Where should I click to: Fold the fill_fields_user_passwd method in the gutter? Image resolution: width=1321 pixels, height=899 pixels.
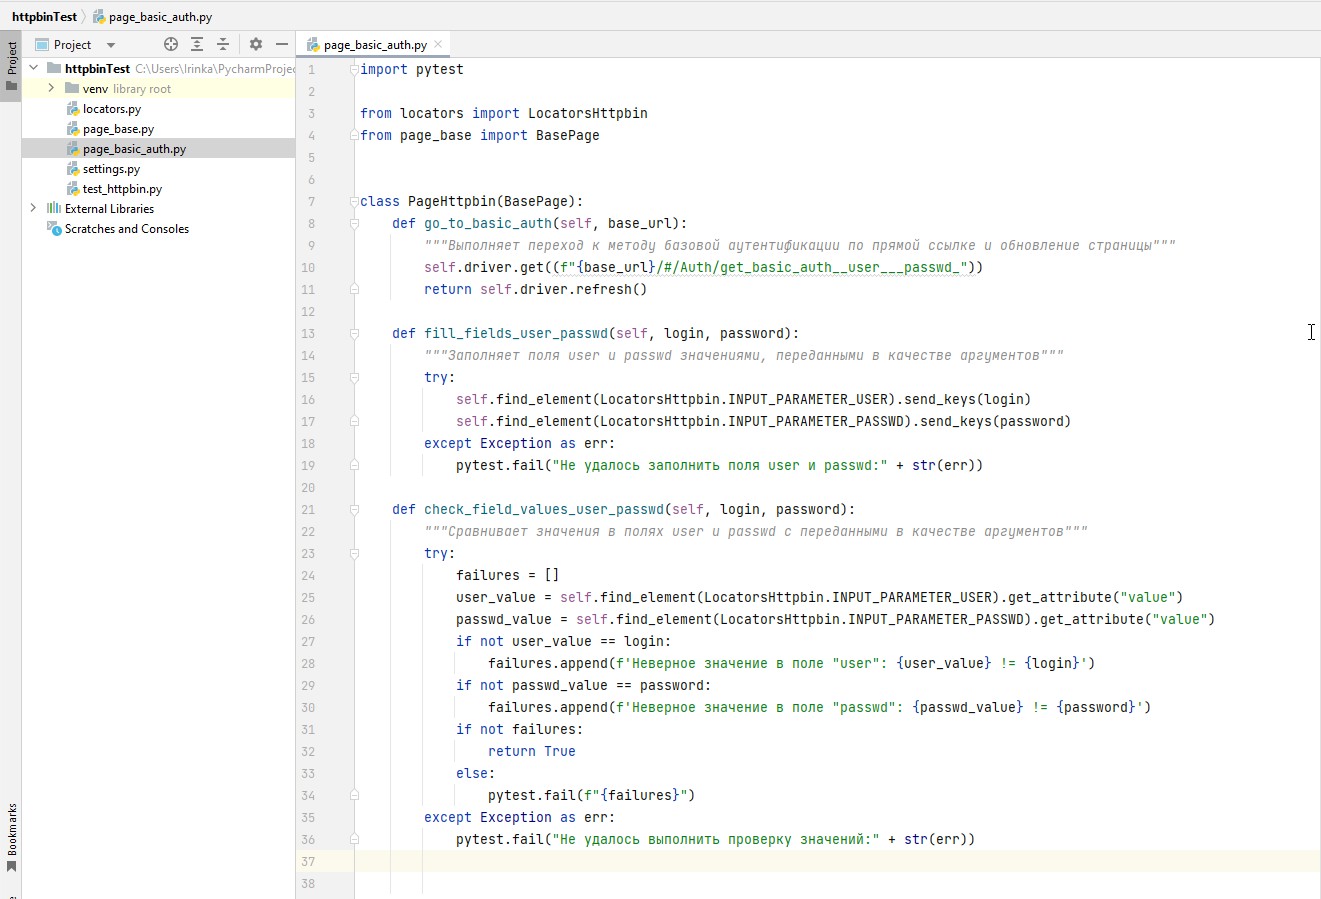354,334
